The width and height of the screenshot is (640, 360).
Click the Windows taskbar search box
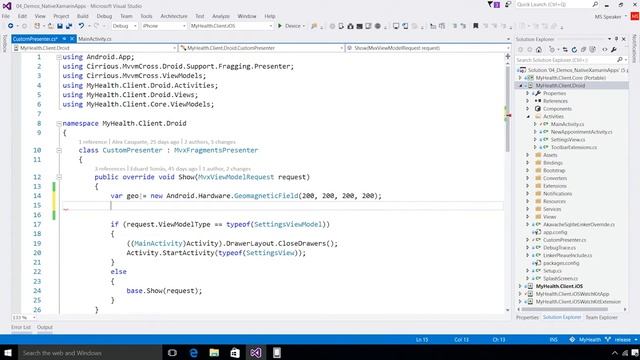(x=89, y=353)
